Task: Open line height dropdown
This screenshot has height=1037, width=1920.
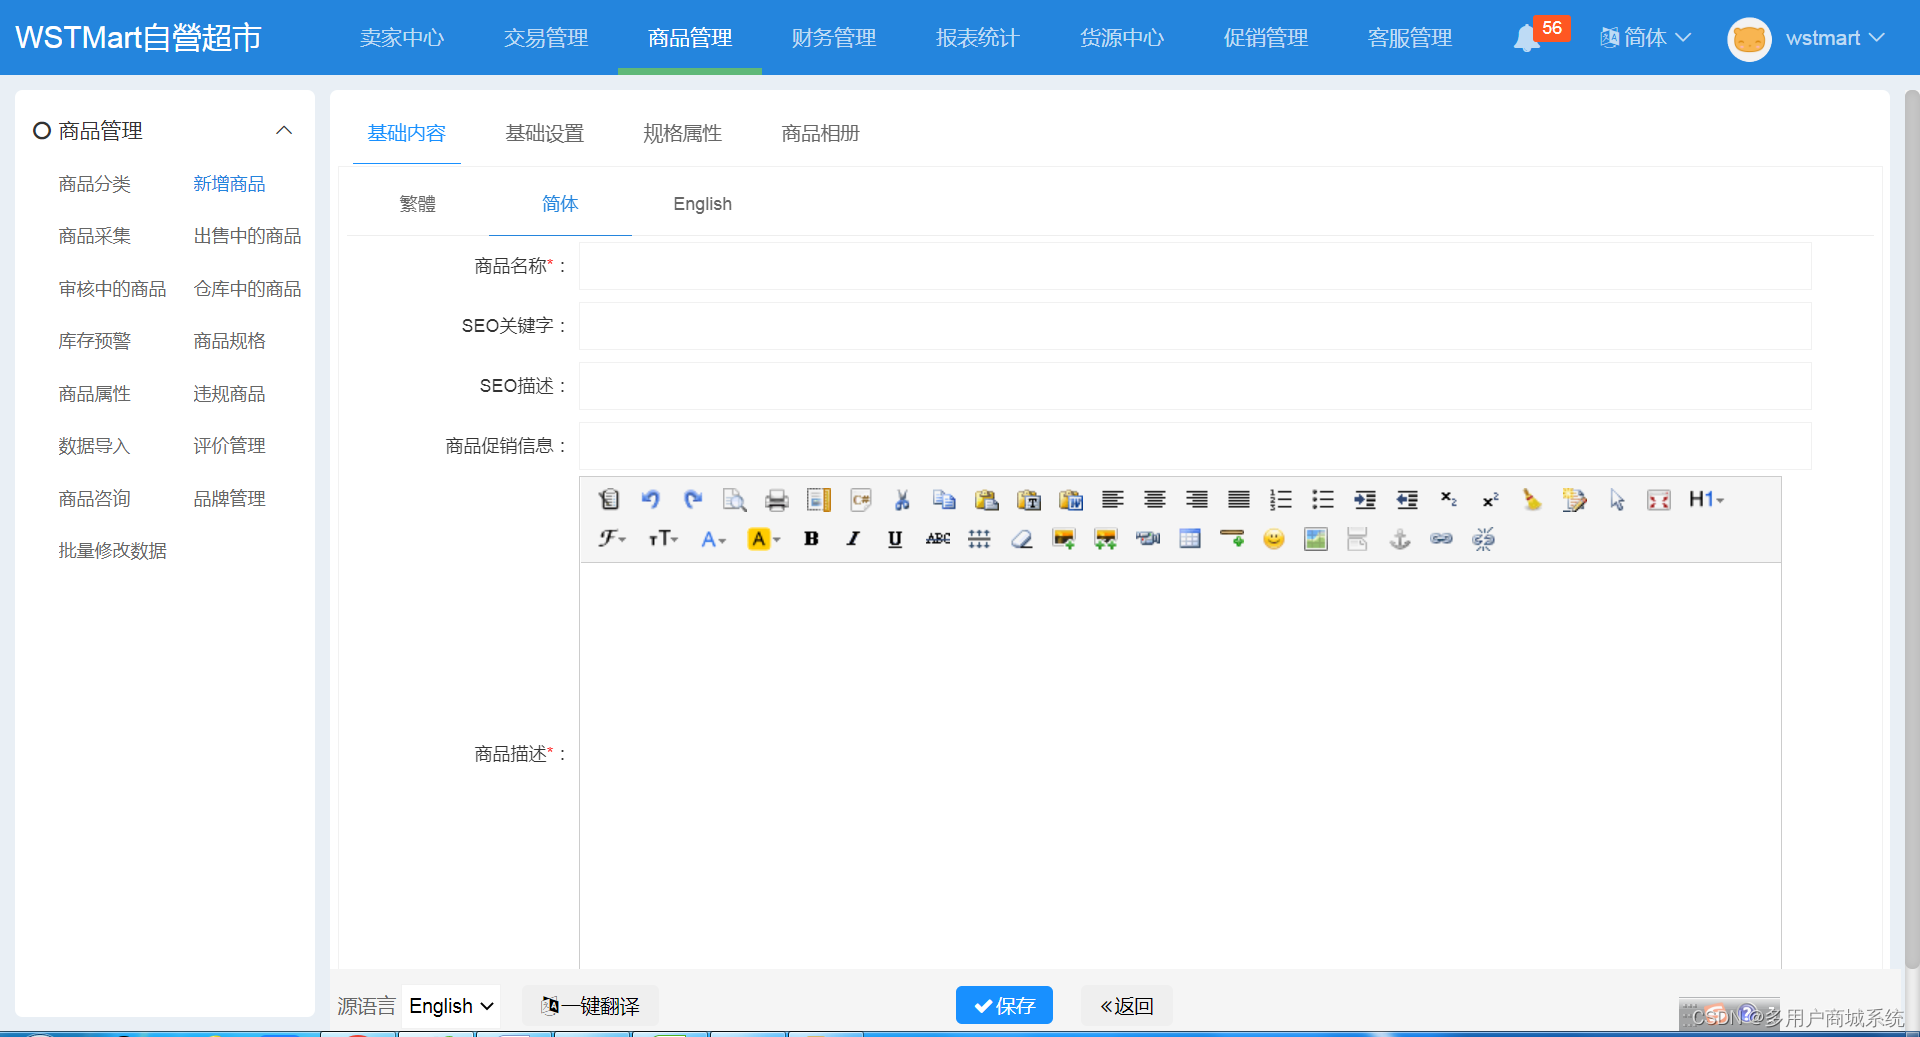Action: click(979, 539)
